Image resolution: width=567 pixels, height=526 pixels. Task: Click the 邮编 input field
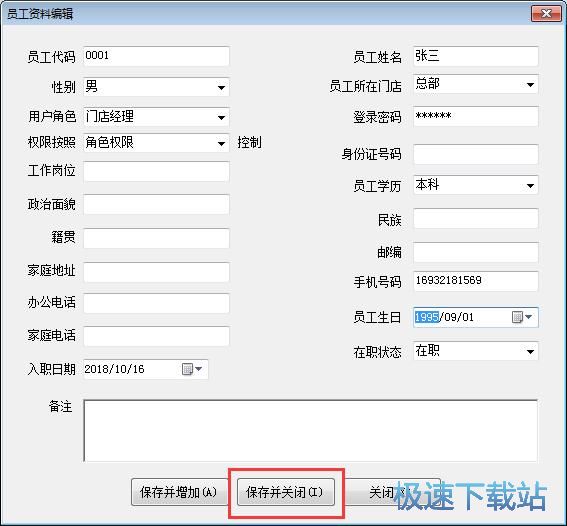[476, 252]
